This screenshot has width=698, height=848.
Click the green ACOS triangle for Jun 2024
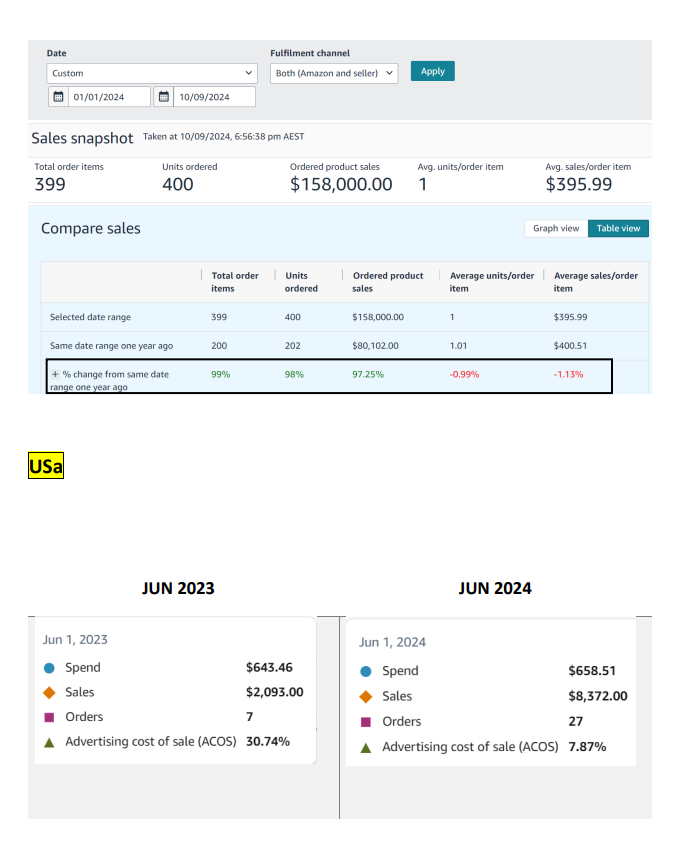click(x=365, y=747)
